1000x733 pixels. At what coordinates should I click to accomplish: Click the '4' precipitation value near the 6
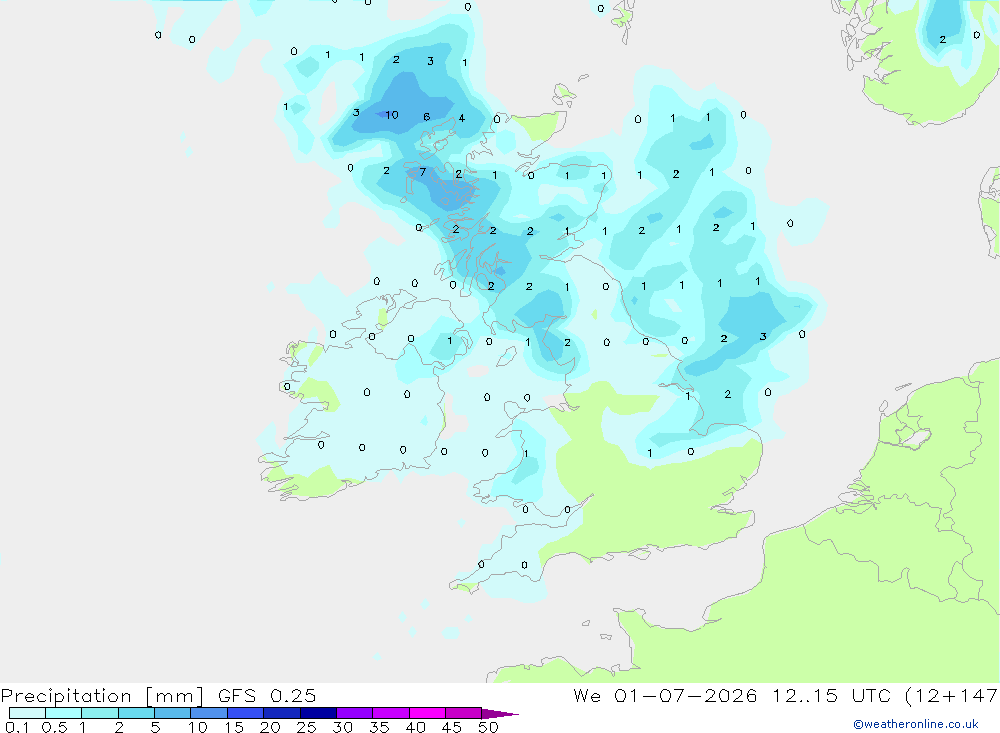[462, 118]
